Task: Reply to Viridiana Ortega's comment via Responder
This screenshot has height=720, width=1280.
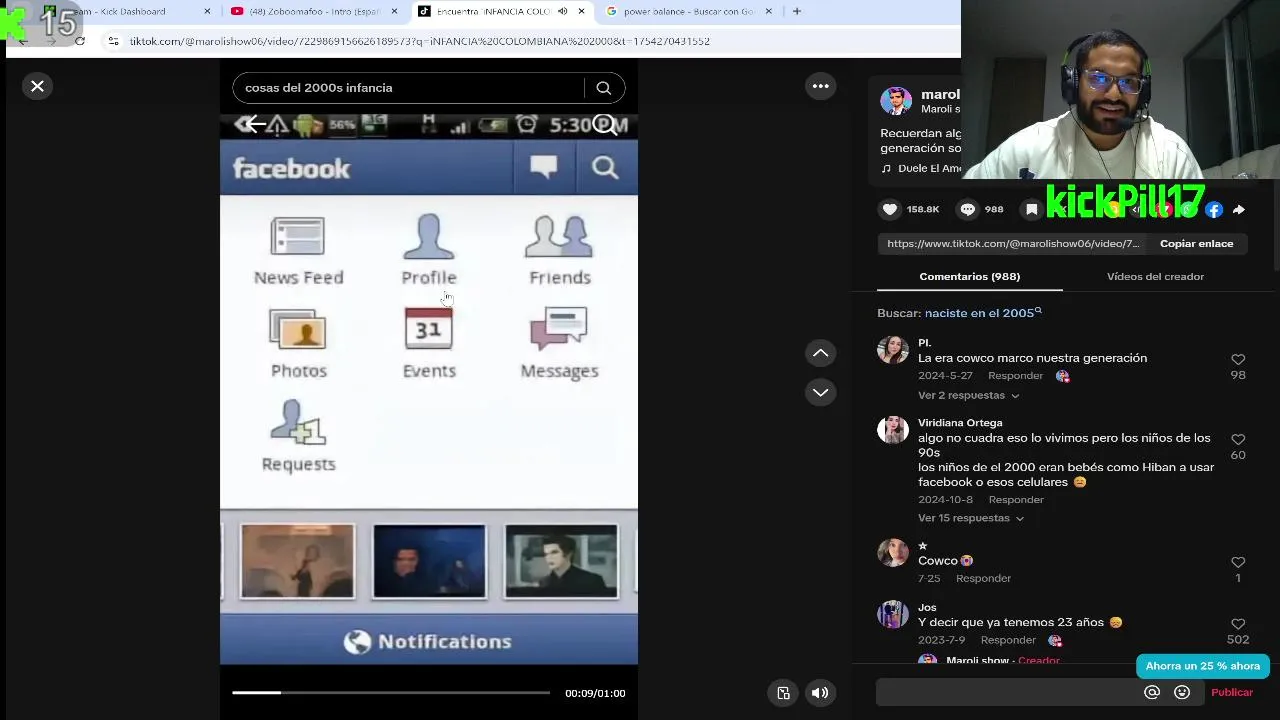Action: click(x=1016, y=500)
